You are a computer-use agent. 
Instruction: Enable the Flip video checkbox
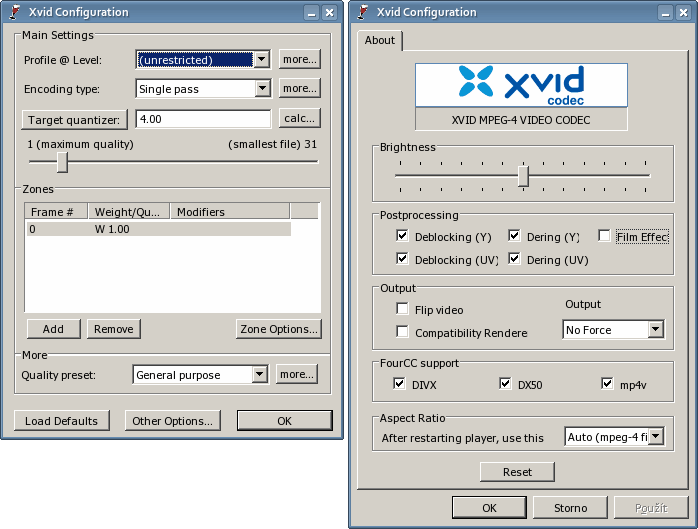(x=402, y=309)
